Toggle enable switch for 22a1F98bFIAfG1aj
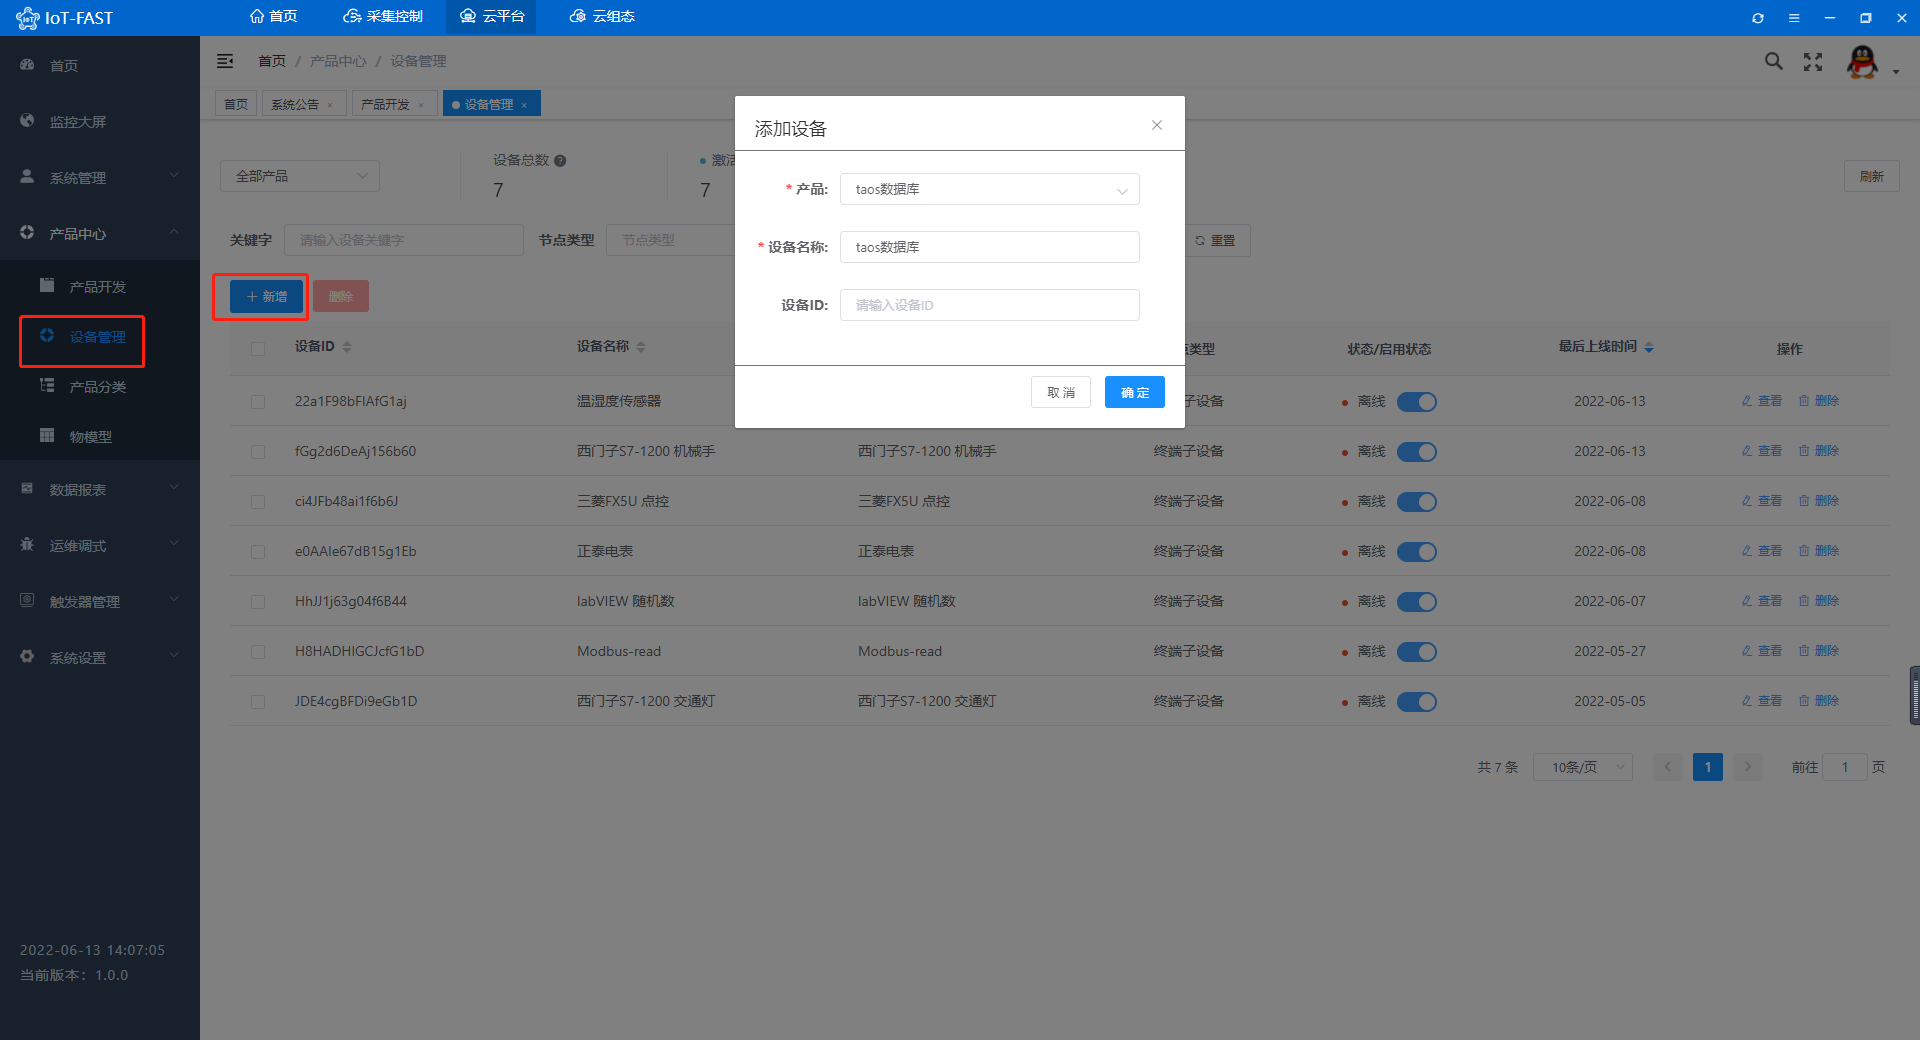This screenshot has height=1040, width=1920. click(1416, 402)
